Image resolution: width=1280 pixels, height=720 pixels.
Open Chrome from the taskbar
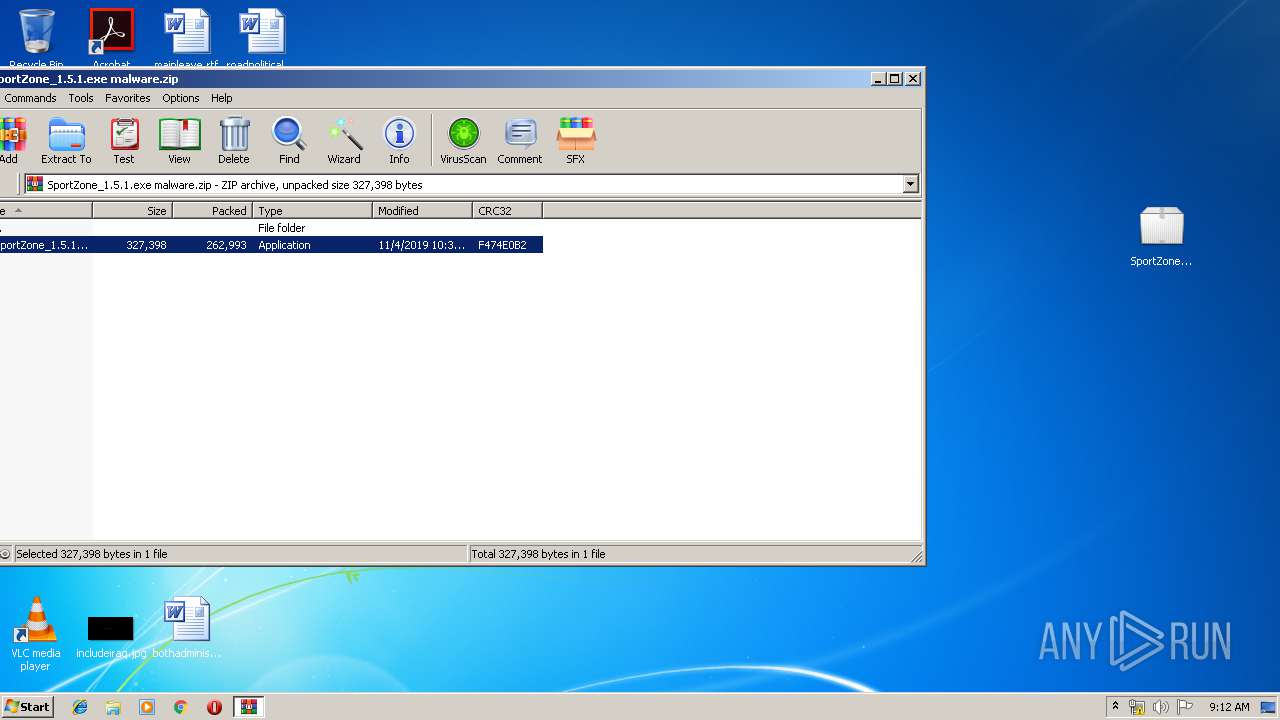[180, 707]
